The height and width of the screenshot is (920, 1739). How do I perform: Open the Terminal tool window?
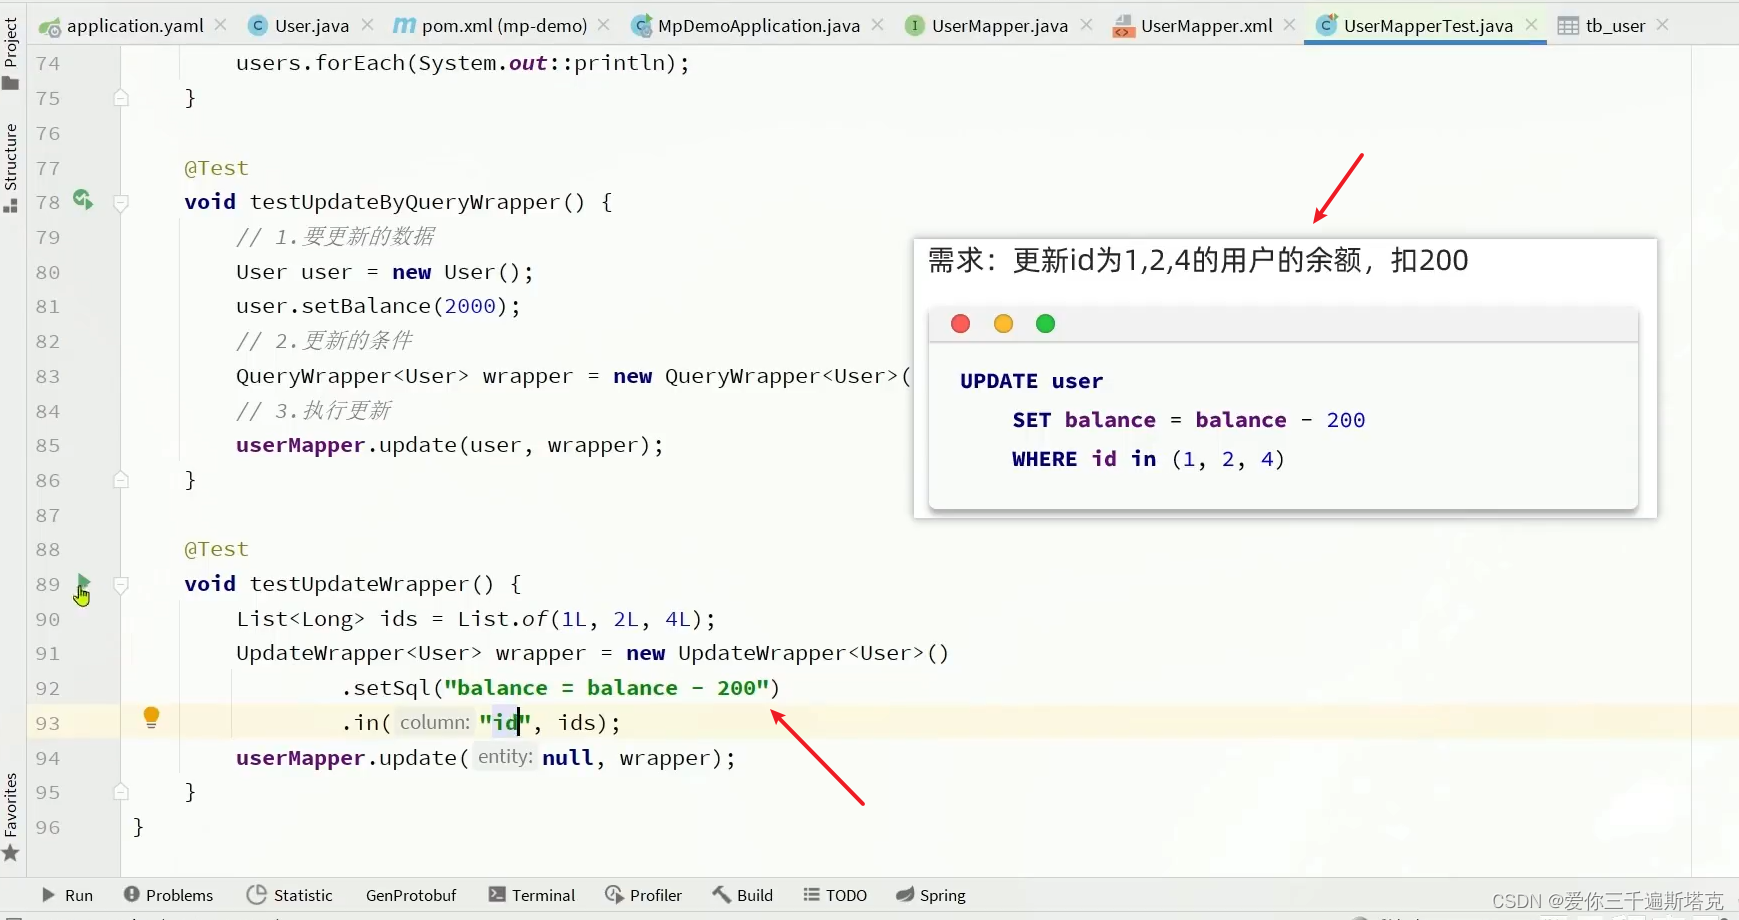click(532, 895)
